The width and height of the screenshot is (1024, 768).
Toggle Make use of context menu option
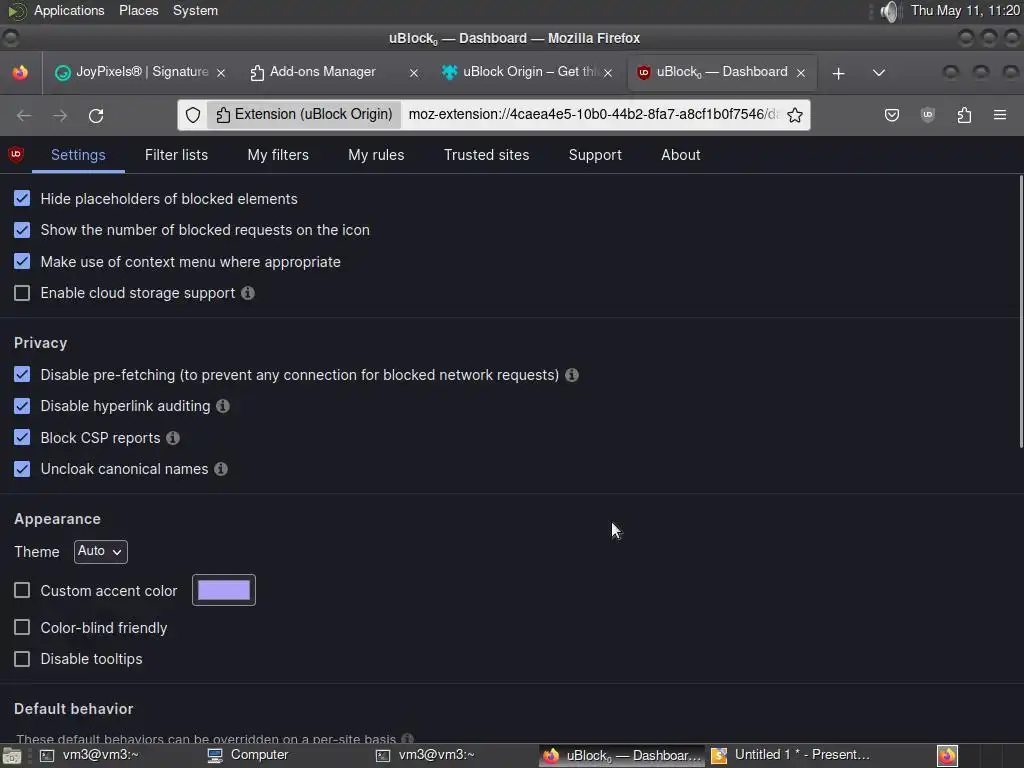22,261
